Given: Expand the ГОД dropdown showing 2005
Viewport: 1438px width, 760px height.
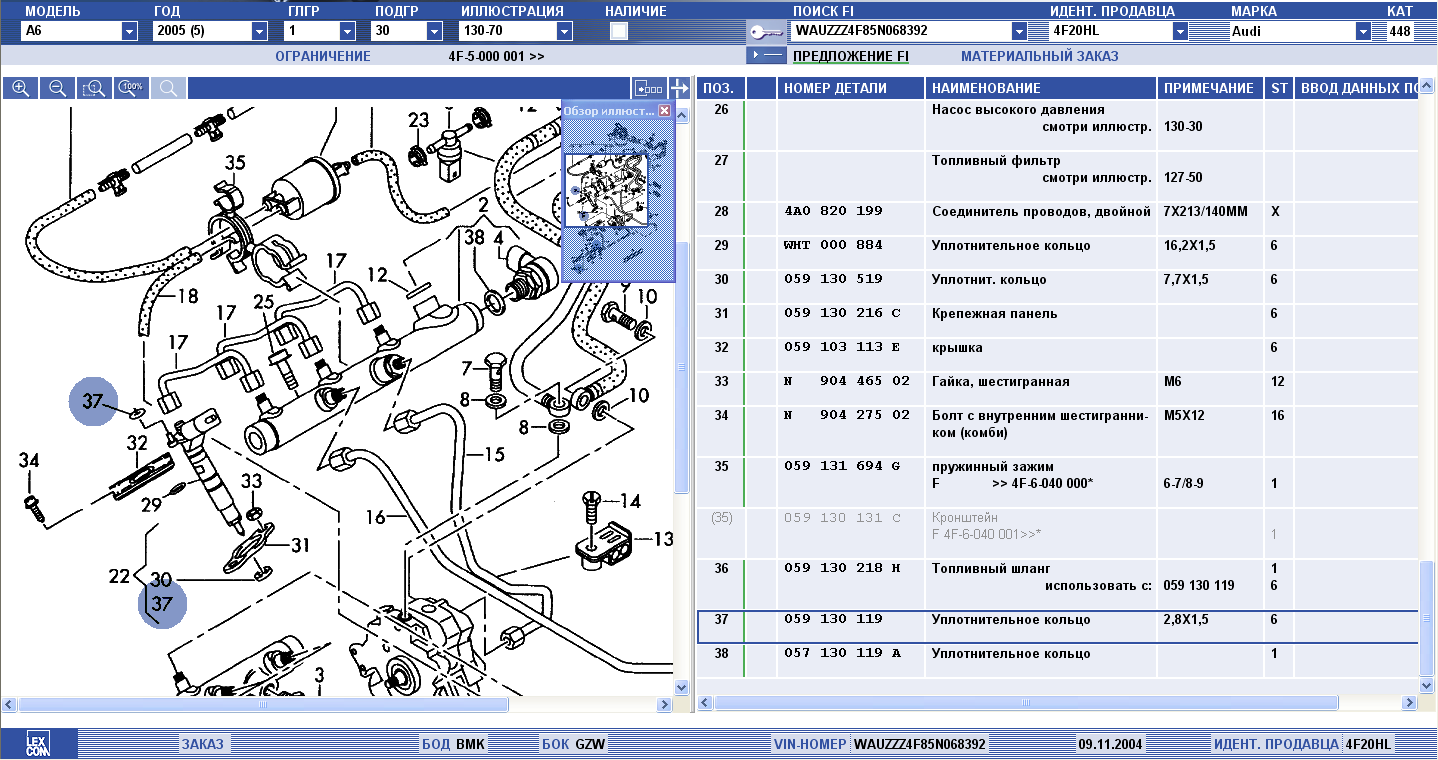Looking at the screenshot, I should [259, 31].
